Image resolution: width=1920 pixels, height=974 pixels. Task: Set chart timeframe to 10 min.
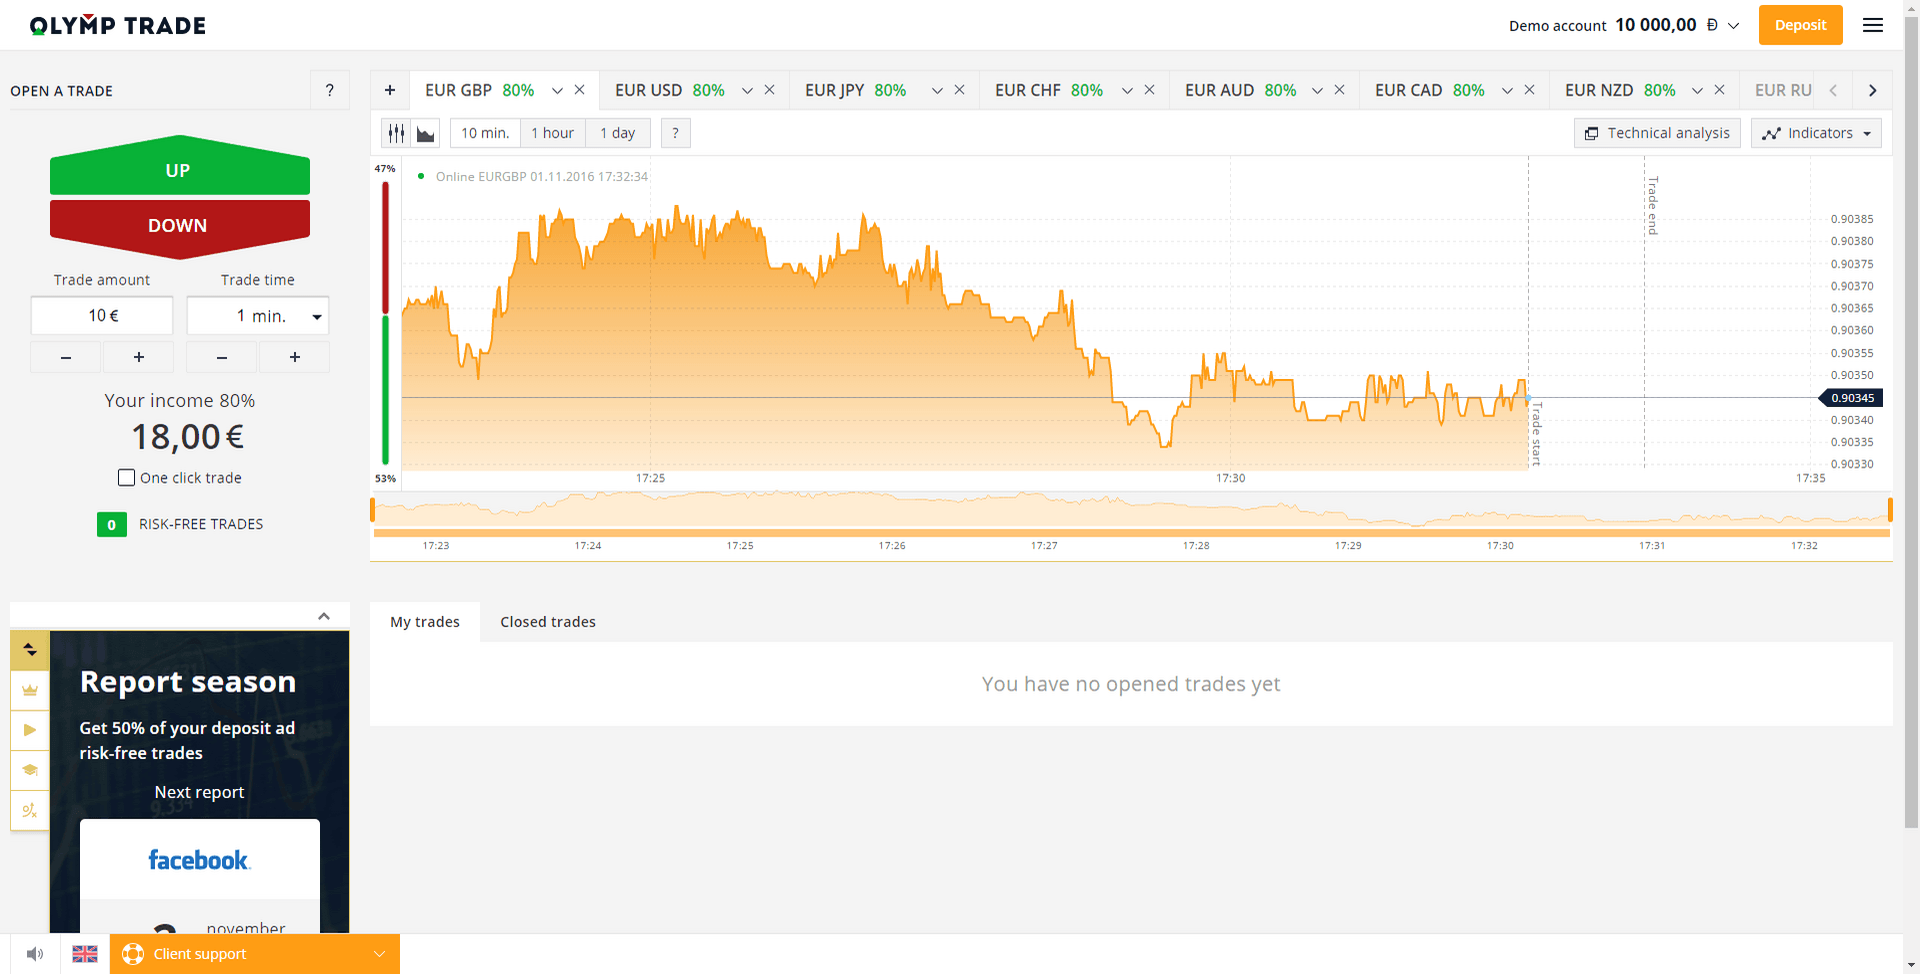[485, 133]
